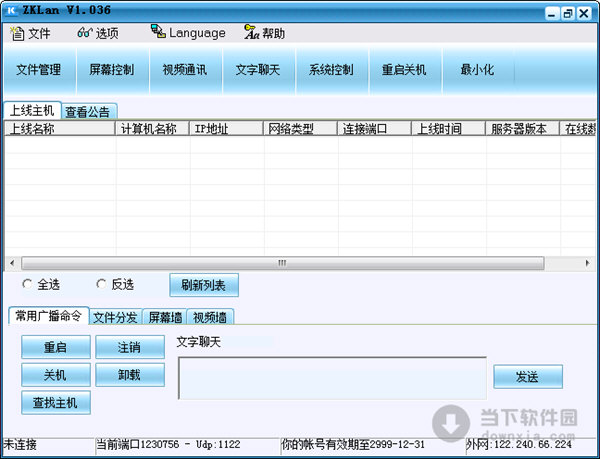This screenshot has height=459, width=600.
Task: Launch 视频通讯 from the toolbar
Action: 185,70
